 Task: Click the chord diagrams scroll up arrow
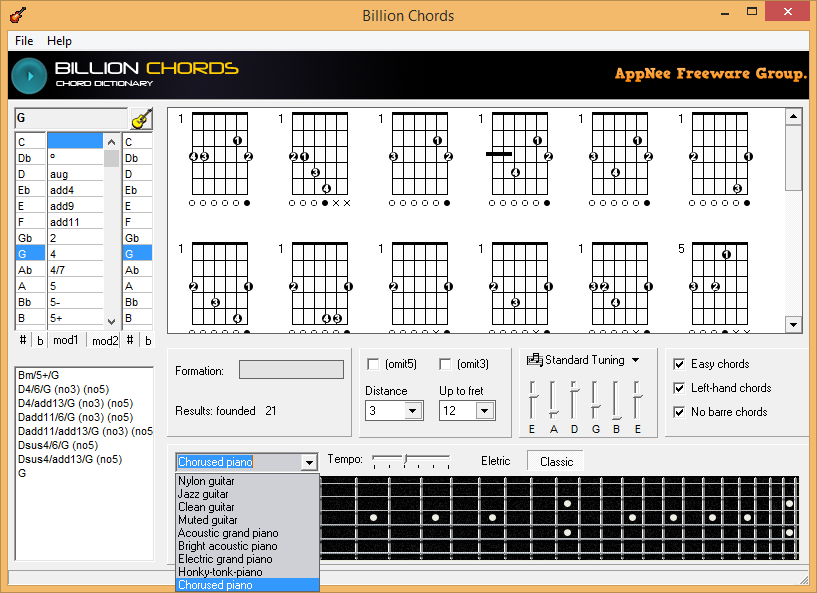click(793, 116)
